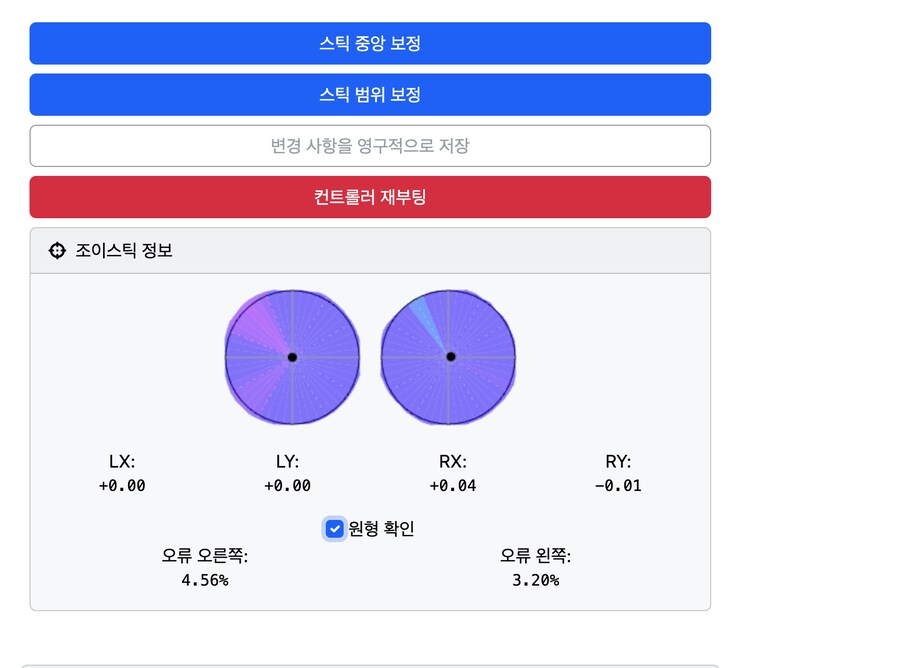Click the center dot of the right stick circle

[449, 356]
